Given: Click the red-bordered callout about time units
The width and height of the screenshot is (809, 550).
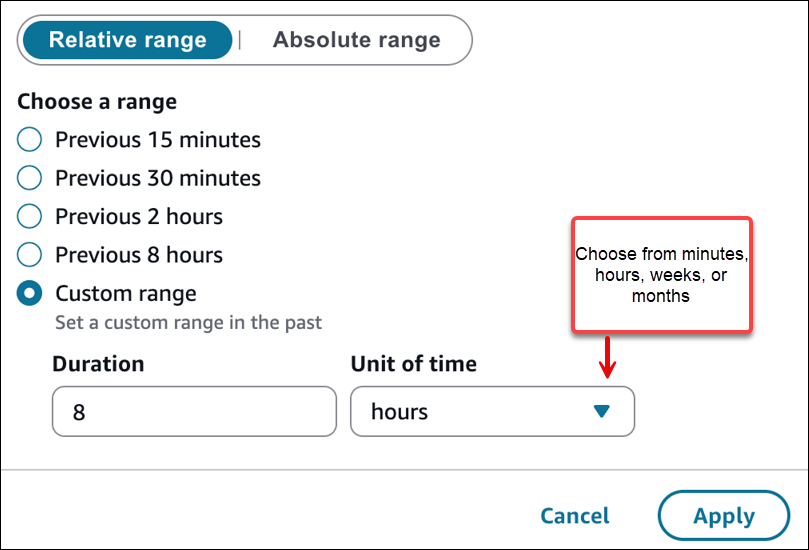Looking at the screenshot, I should point(660,275).
